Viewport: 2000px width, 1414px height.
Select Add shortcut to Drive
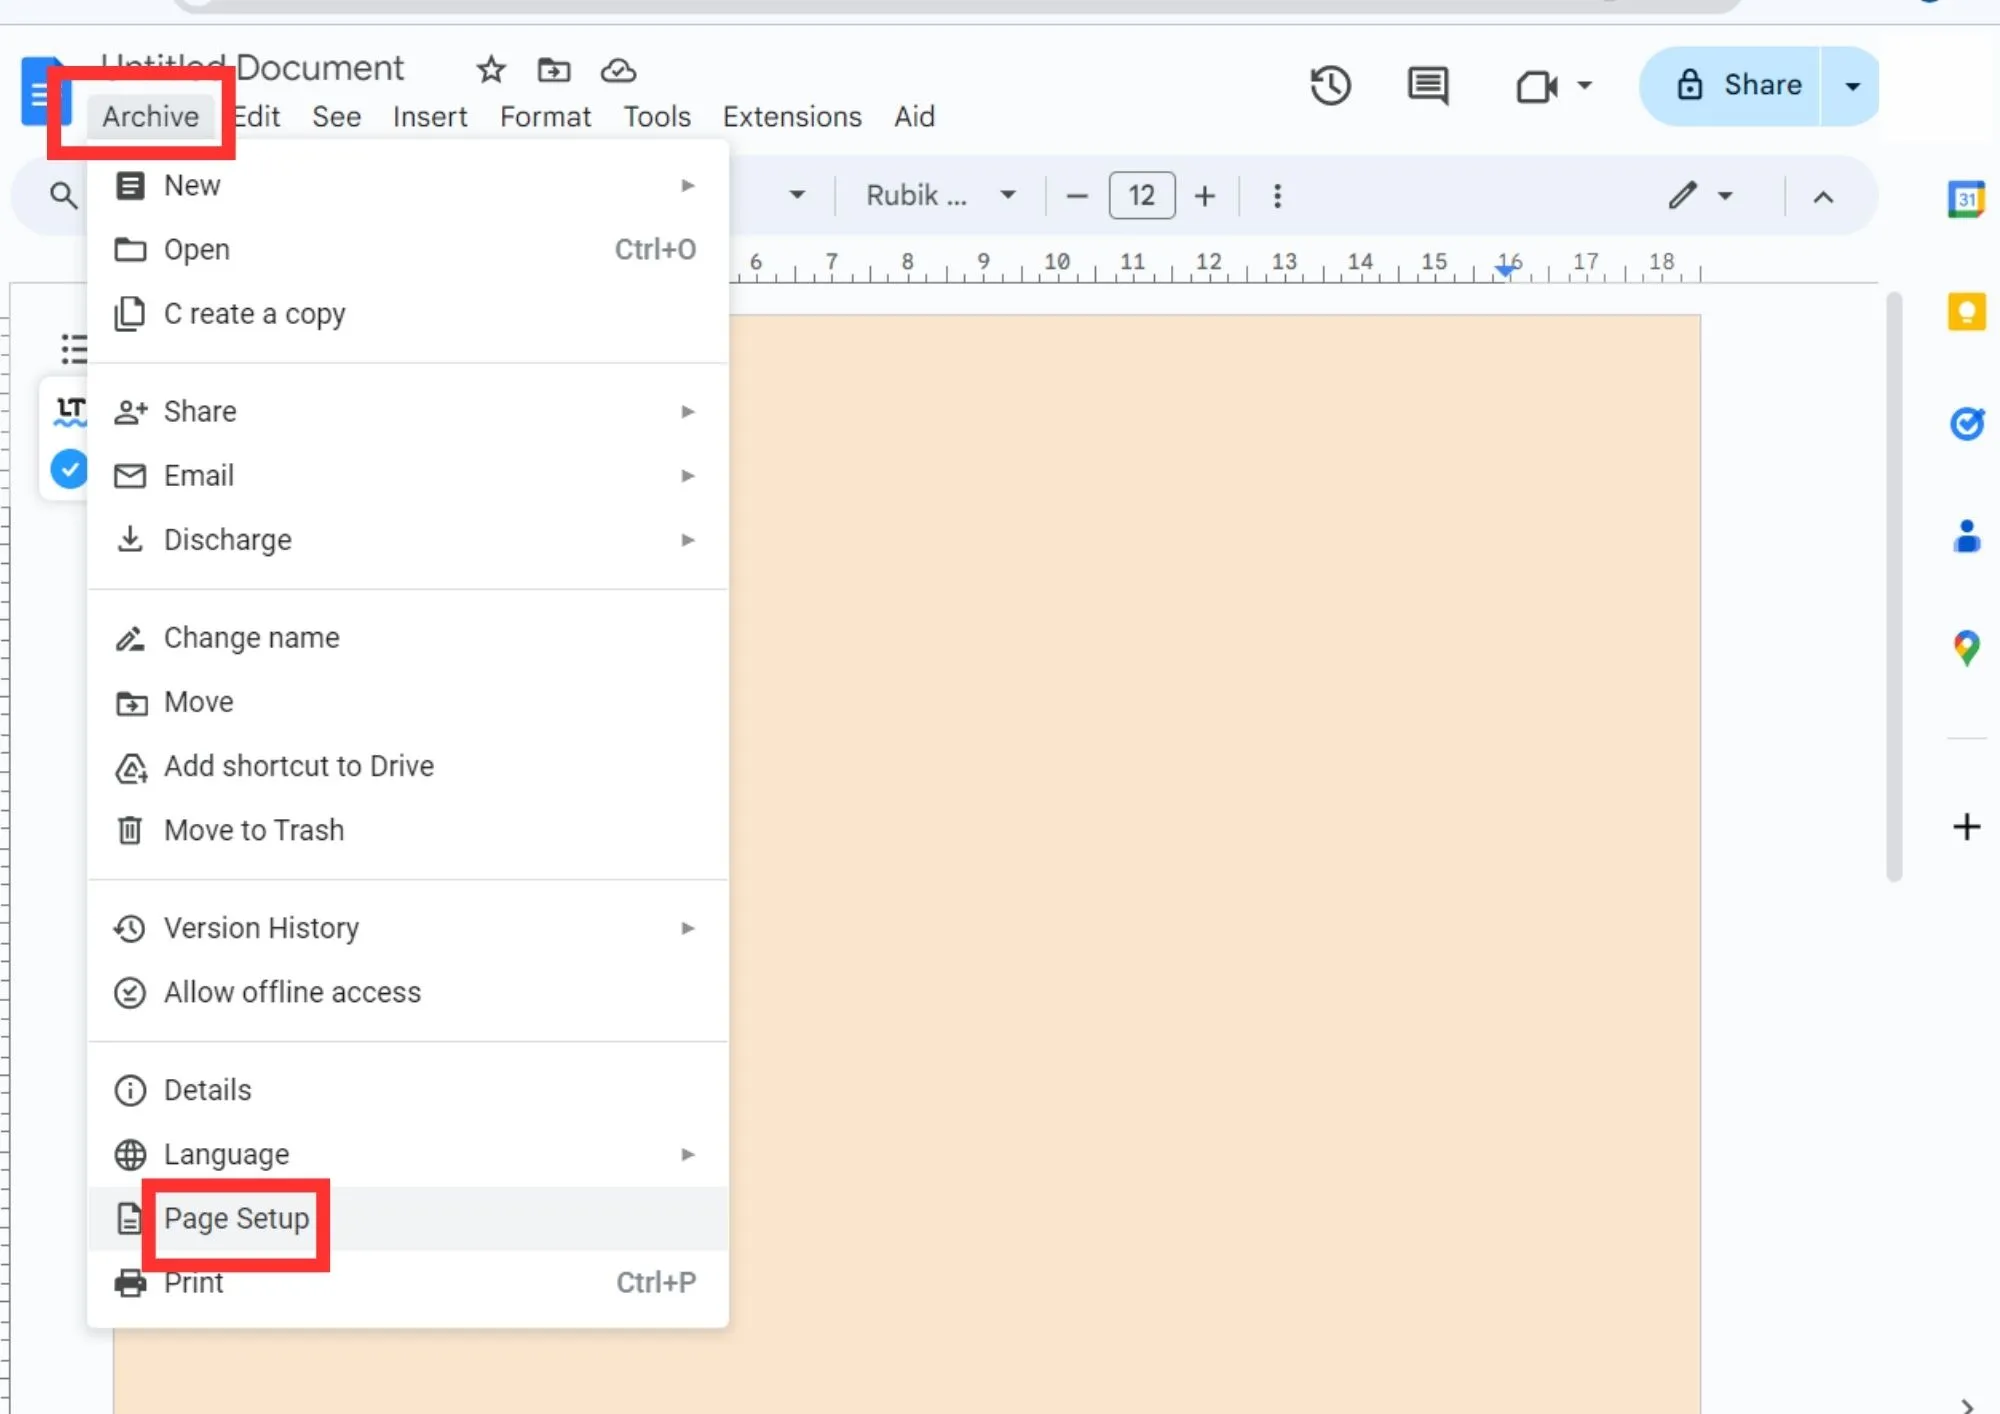click(x=408, y=765)
